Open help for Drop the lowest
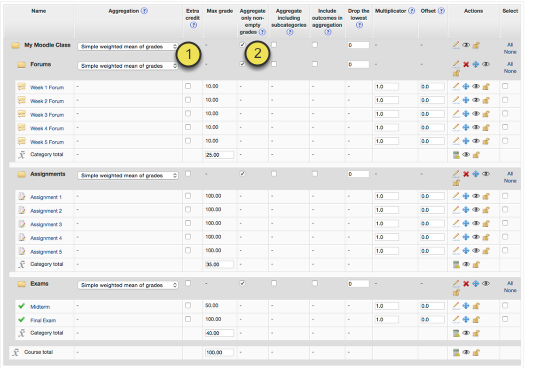The image size is (540, 368). tap(359, 25)
